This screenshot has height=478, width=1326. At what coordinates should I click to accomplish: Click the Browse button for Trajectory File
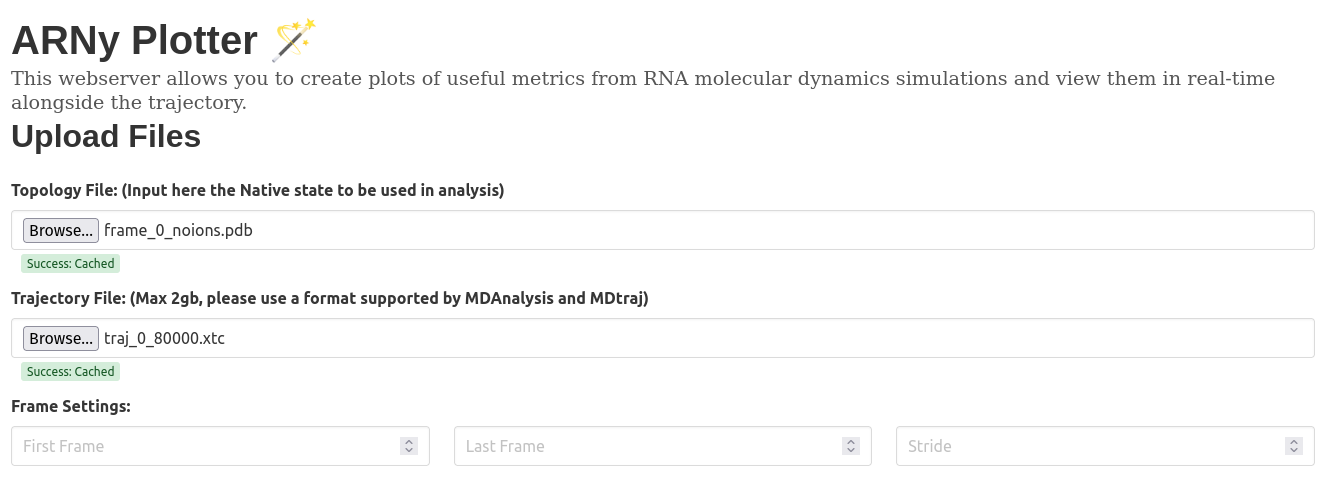tap(61, 338)
